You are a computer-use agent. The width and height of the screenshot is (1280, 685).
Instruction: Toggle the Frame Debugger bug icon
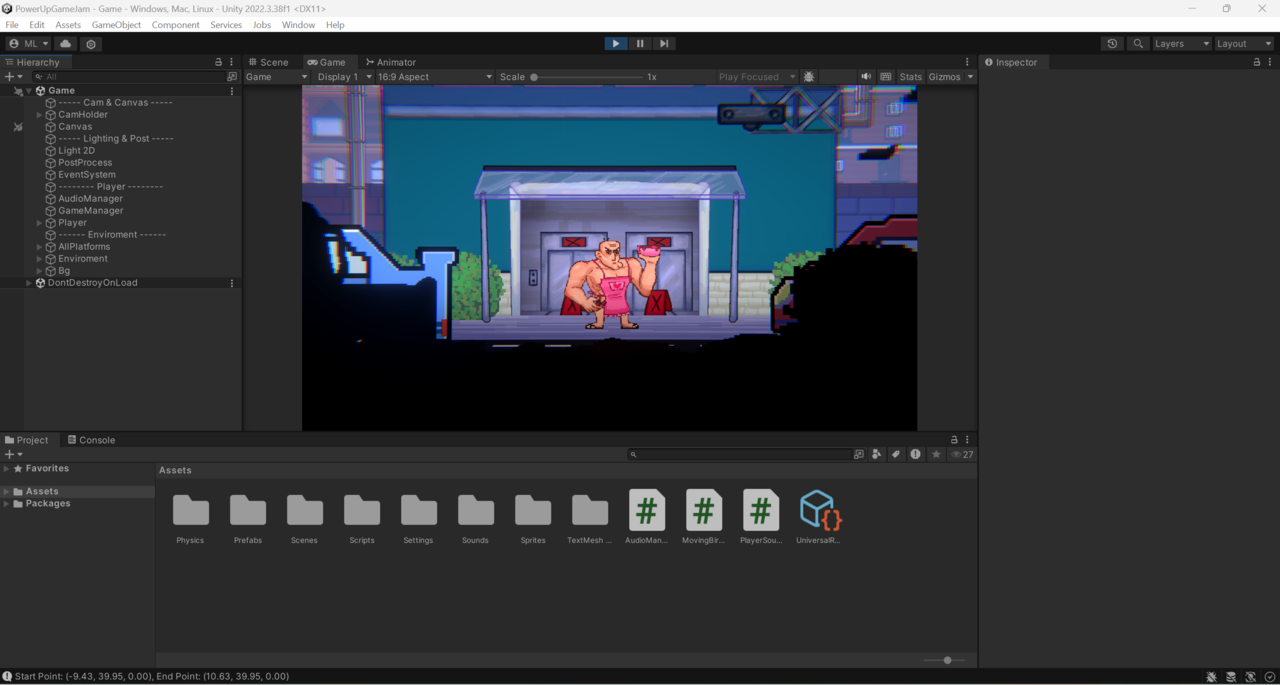click(809, 77)
